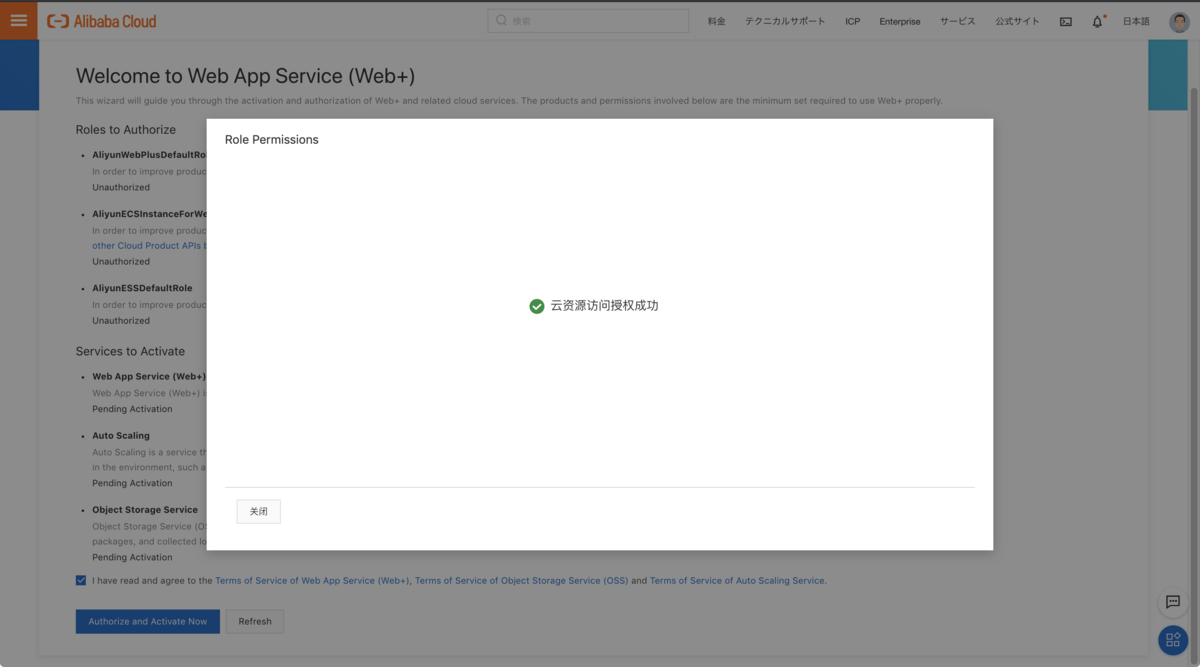1200x667 pixels.
Task: Click the 云资源访问授权成功 message
Action: click(x=604, y=306)
